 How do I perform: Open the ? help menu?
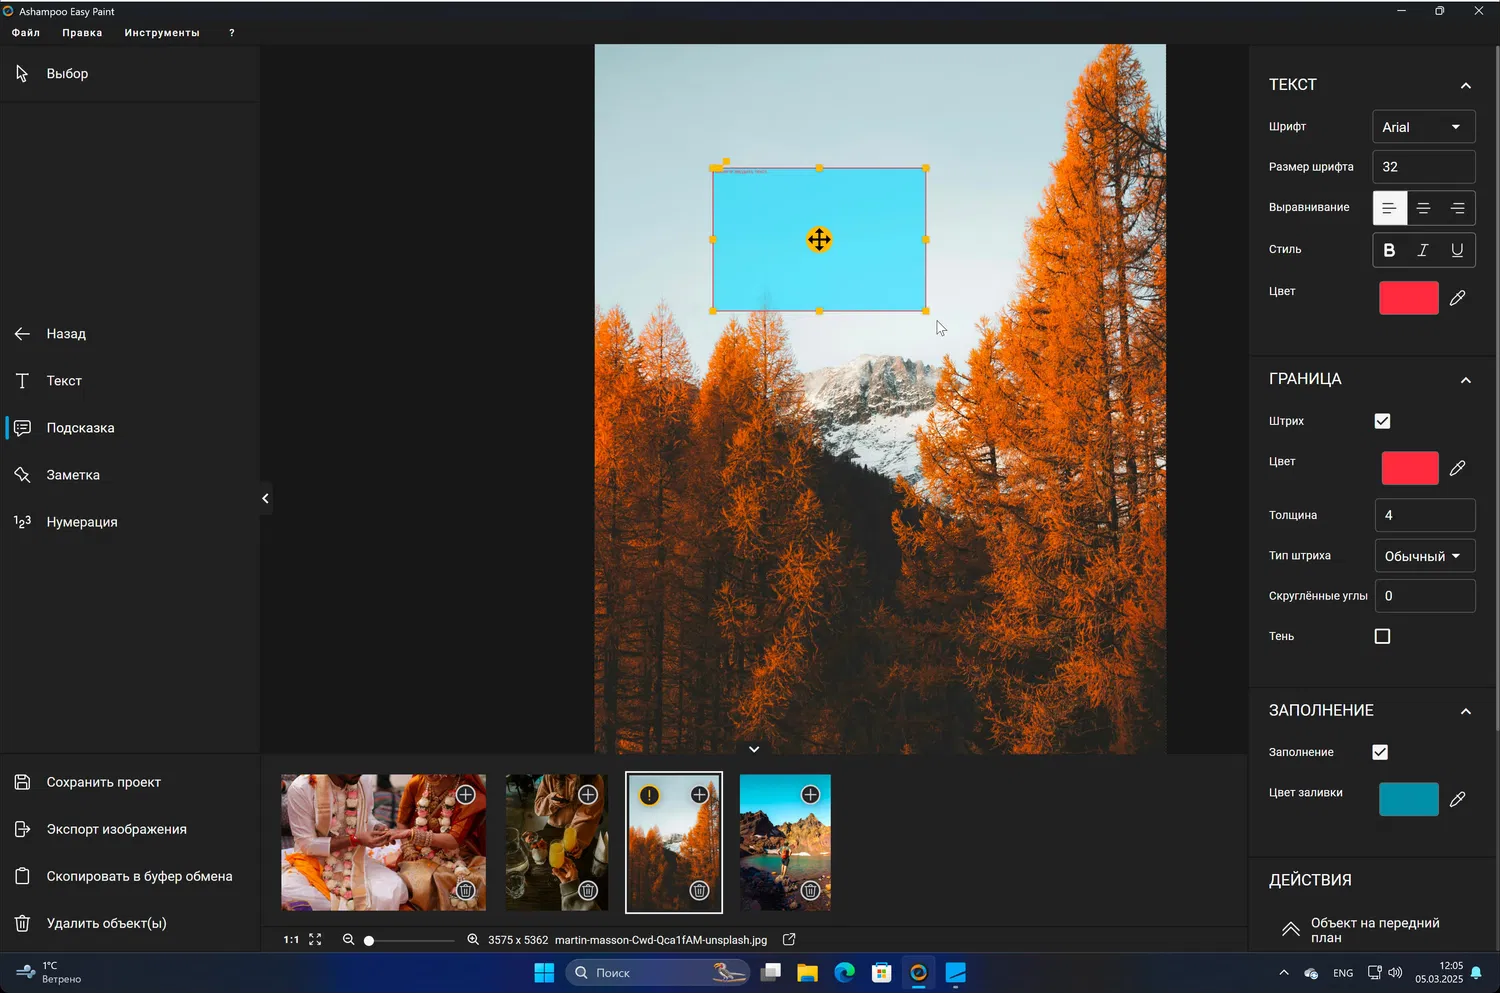click(x=232, y=33)
